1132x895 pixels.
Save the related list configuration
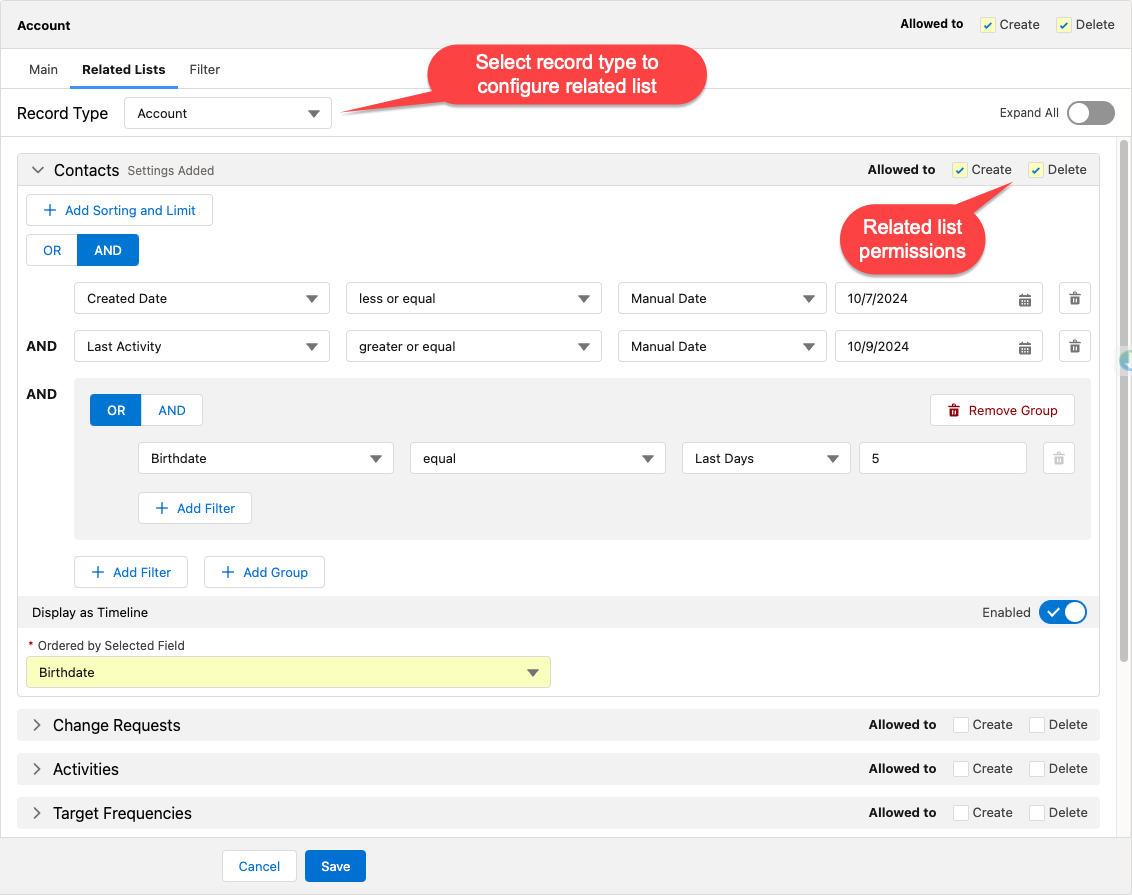pos(335,866)
